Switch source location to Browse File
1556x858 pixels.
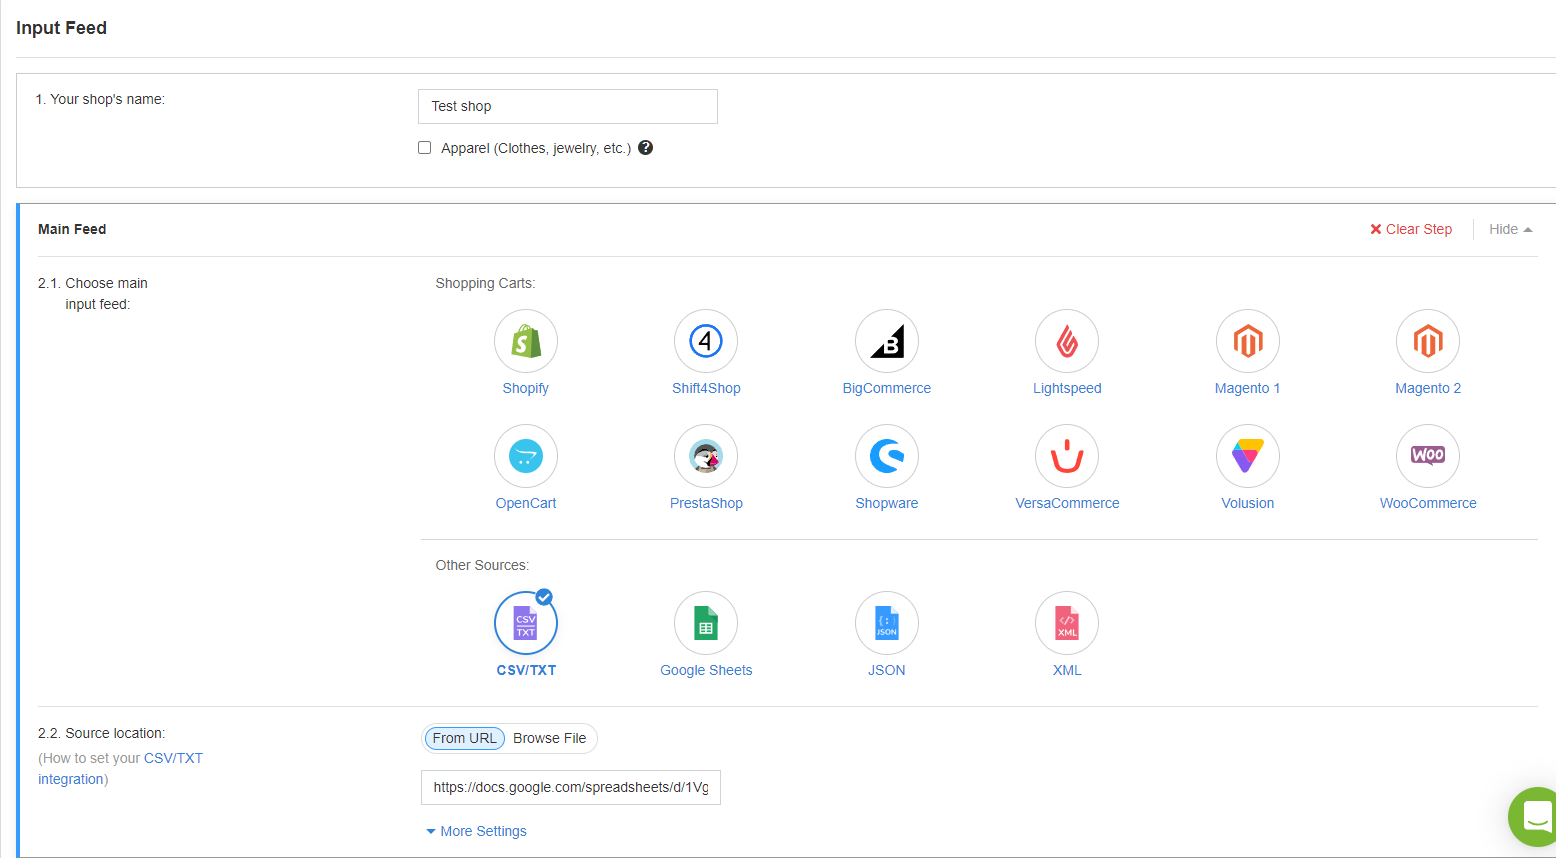coord(550,738)
